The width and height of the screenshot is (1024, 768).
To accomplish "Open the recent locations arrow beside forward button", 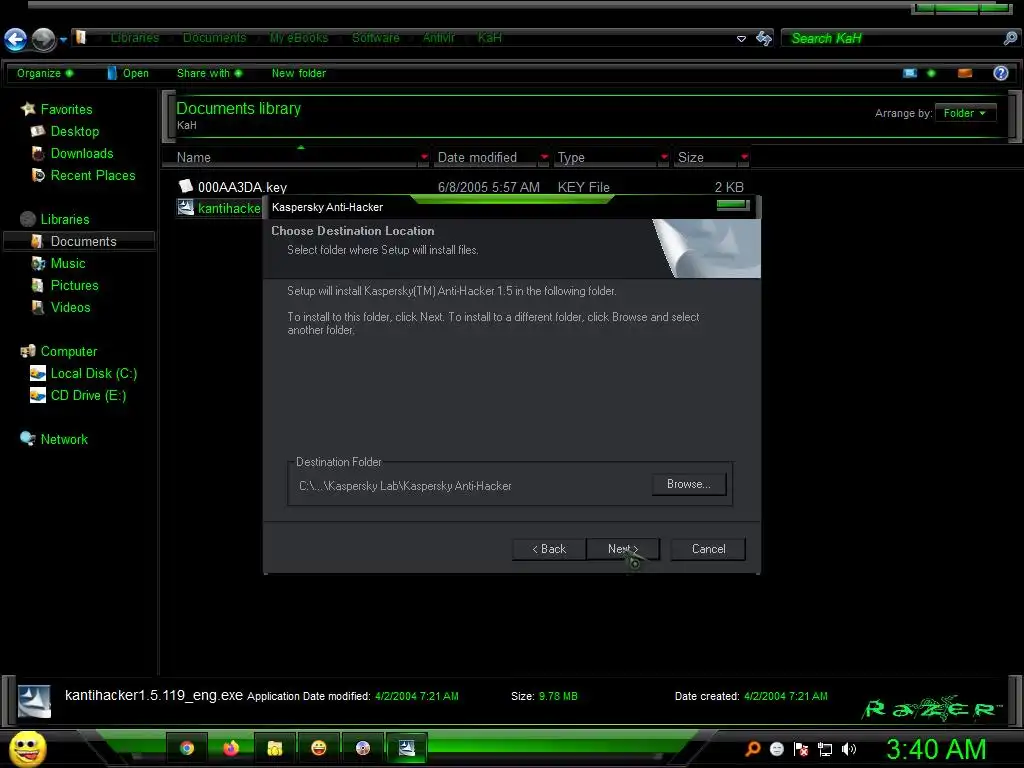I will coord(63,40).
